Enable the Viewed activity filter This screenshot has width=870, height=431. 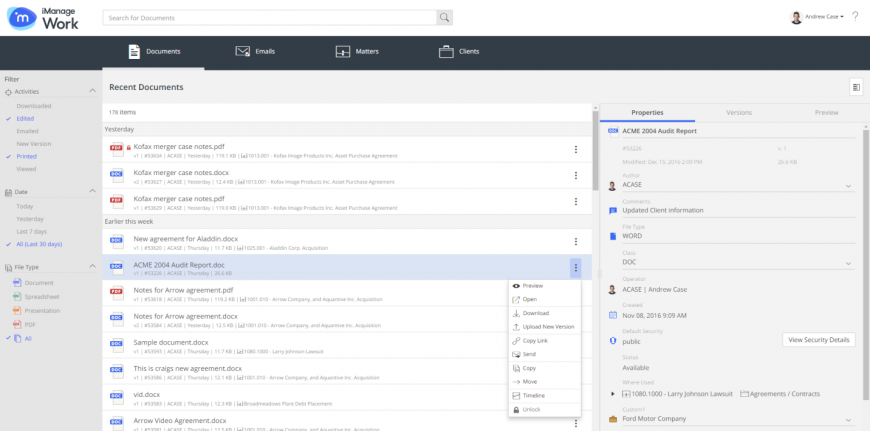[26, 169]
